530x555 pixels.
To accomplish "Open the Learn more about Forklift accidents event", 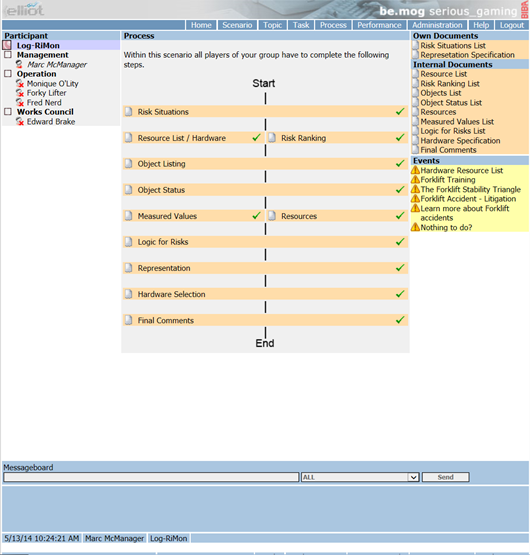I will [x=465, y=213].
